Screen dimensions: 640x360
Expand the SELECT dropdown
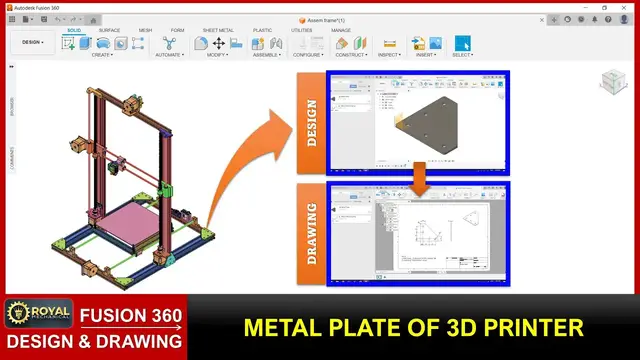462,55
